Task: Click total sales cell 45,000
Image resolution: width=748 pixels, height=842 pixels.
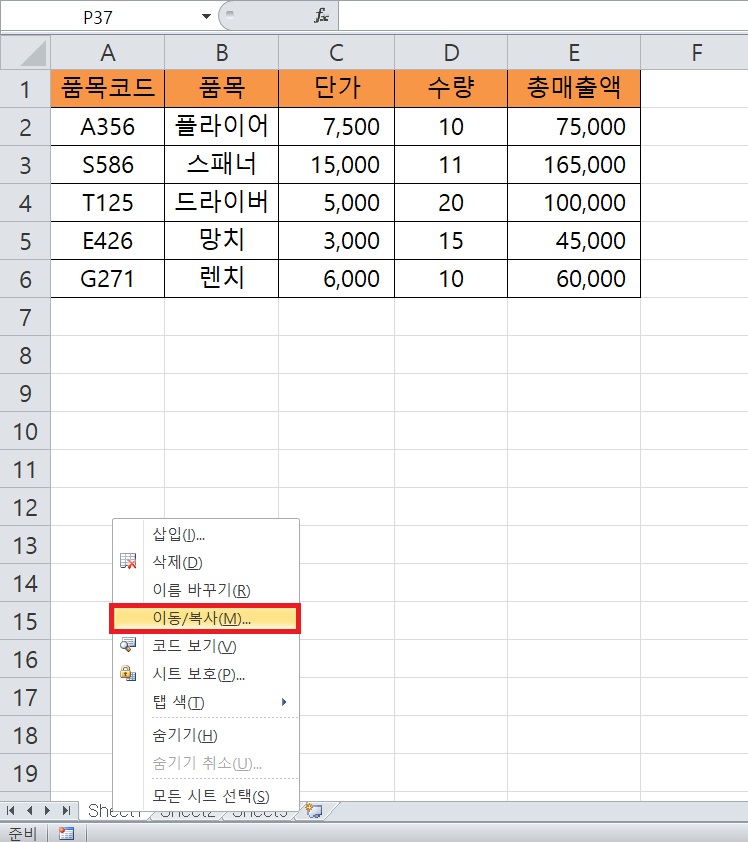Action: pos(574,241)
